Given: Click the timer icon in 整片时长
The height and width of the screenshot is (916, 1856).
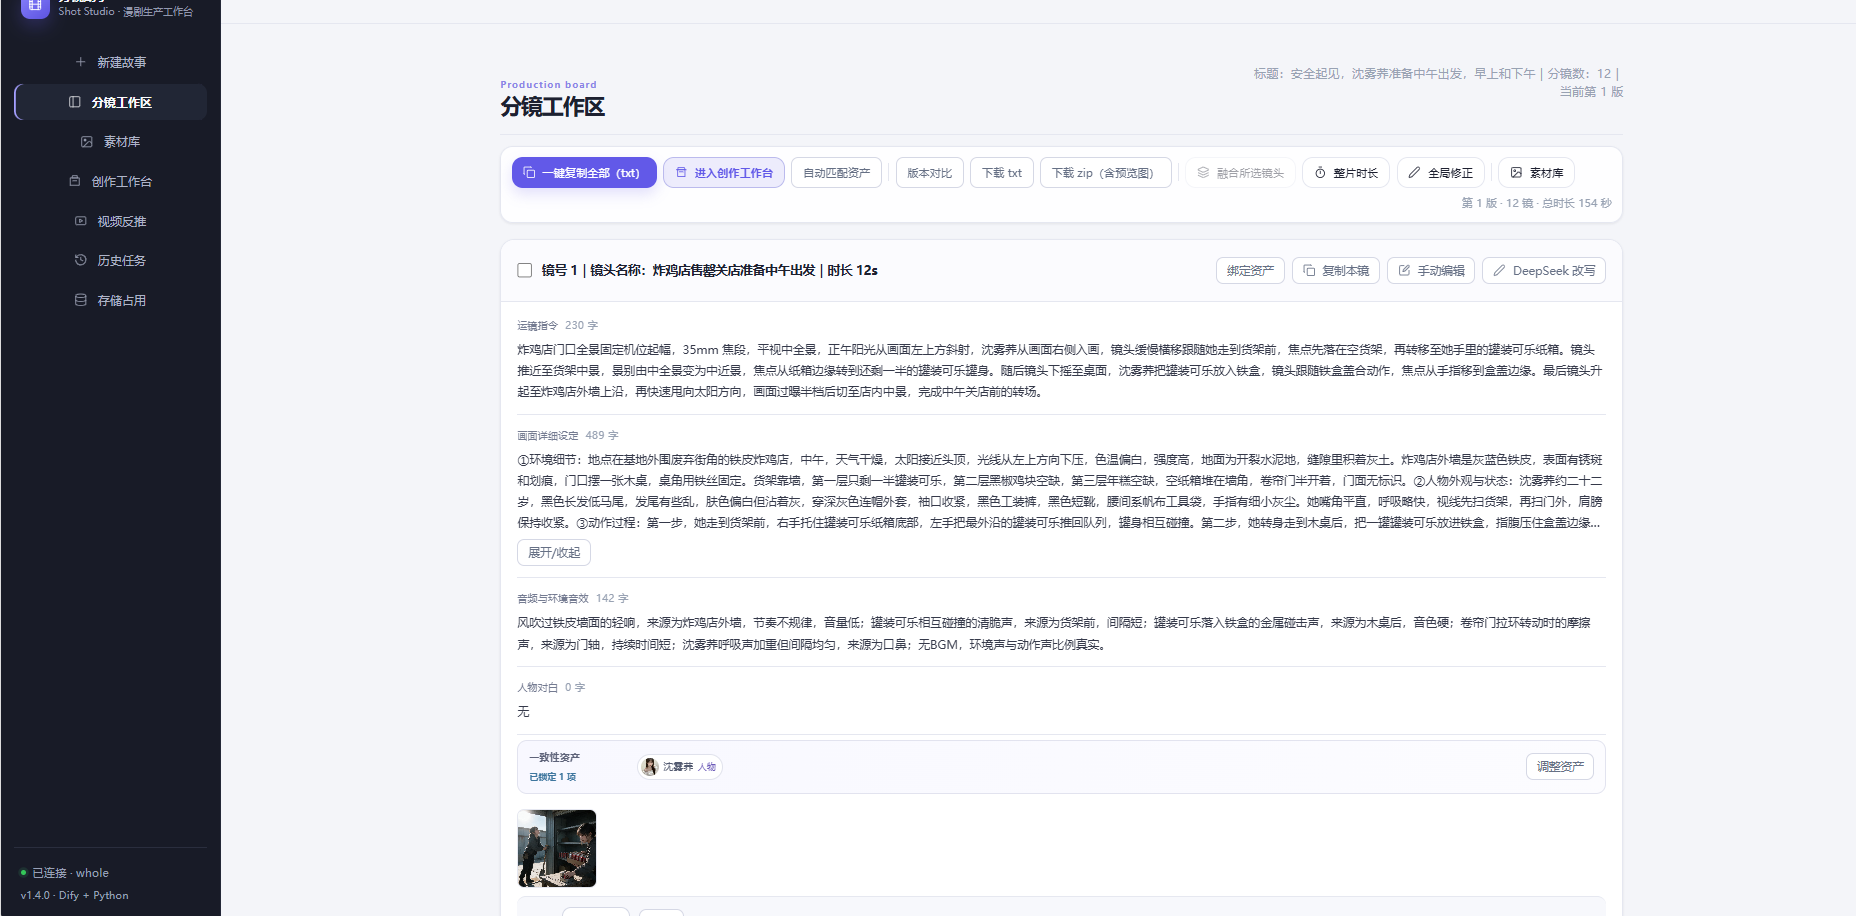Looking at the screenshot, I should click(1320, 173).
